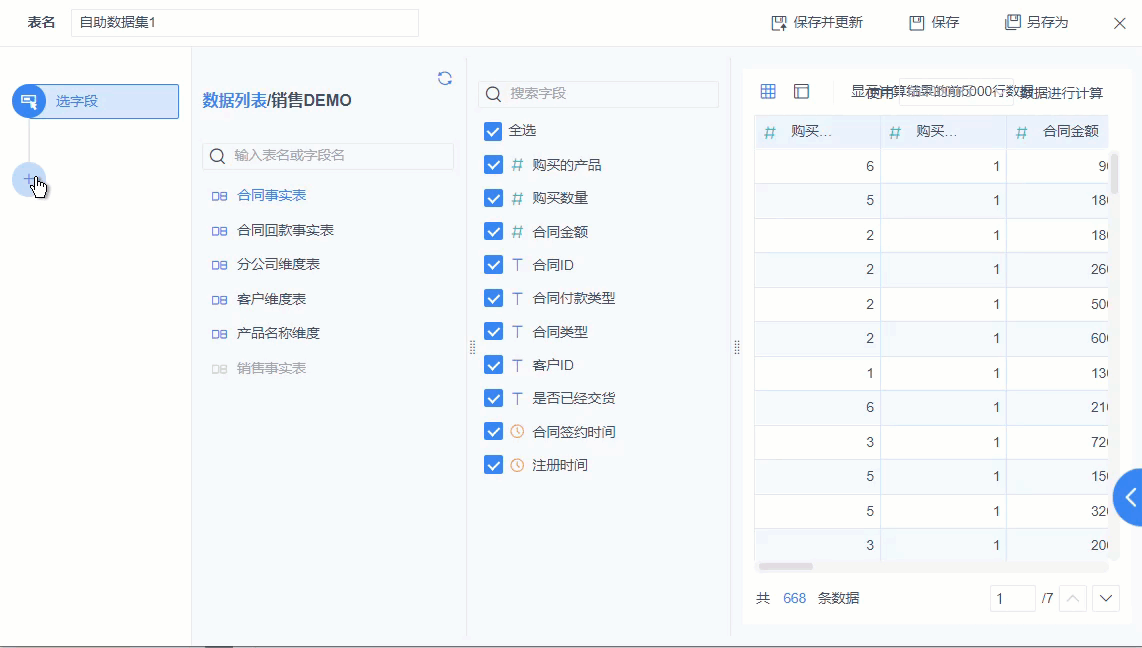1142x648 pixels.
Task: Click date type icon beside 注册时间
Action: tap(517, 465)
